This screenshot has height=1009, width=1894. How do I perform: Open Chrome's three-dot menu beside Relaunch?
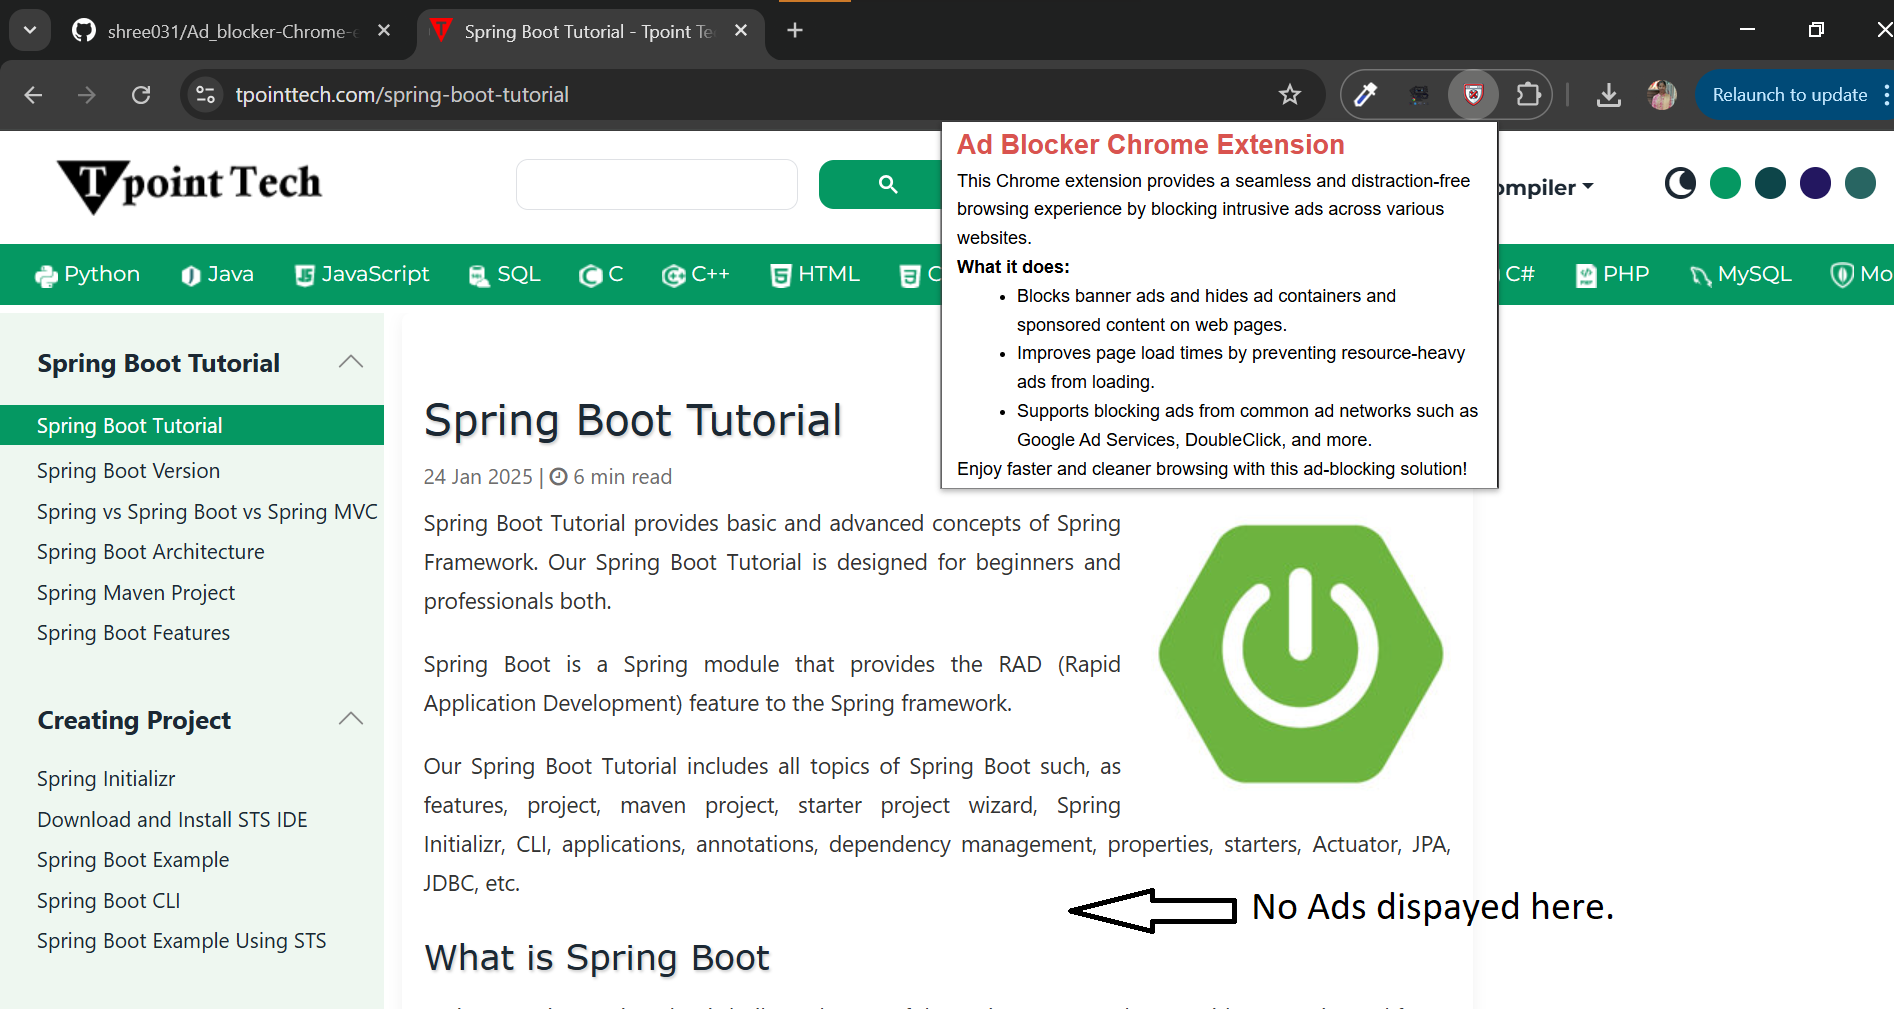click(1885, 95)
